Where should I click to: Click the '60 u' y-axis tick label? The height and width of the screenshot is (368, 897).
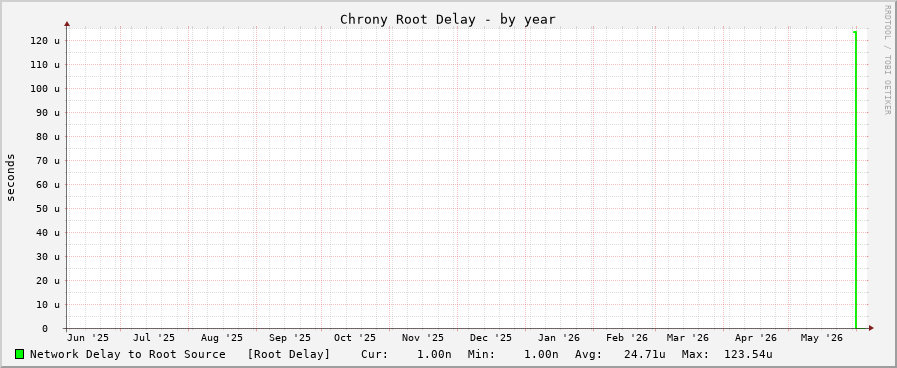click(47, 185)
